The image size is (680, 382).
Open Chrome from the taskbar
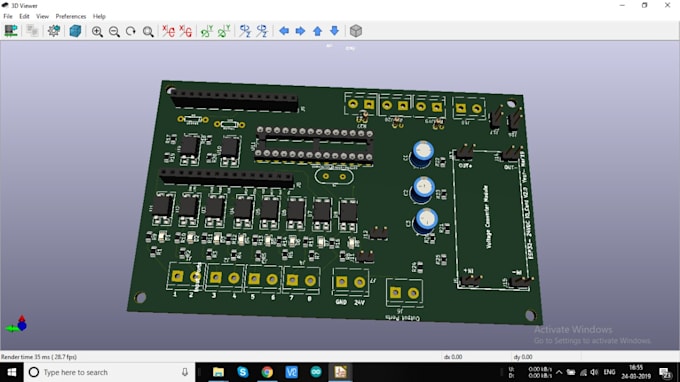pyautogui.click(x=267, y=372)
